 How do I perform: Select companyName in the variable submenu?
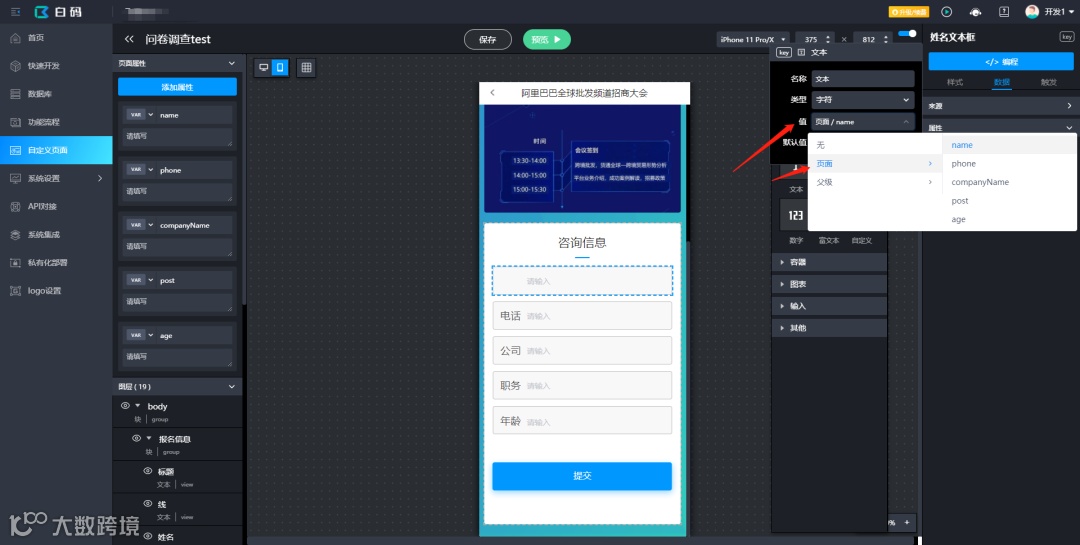coord(1008,182)
